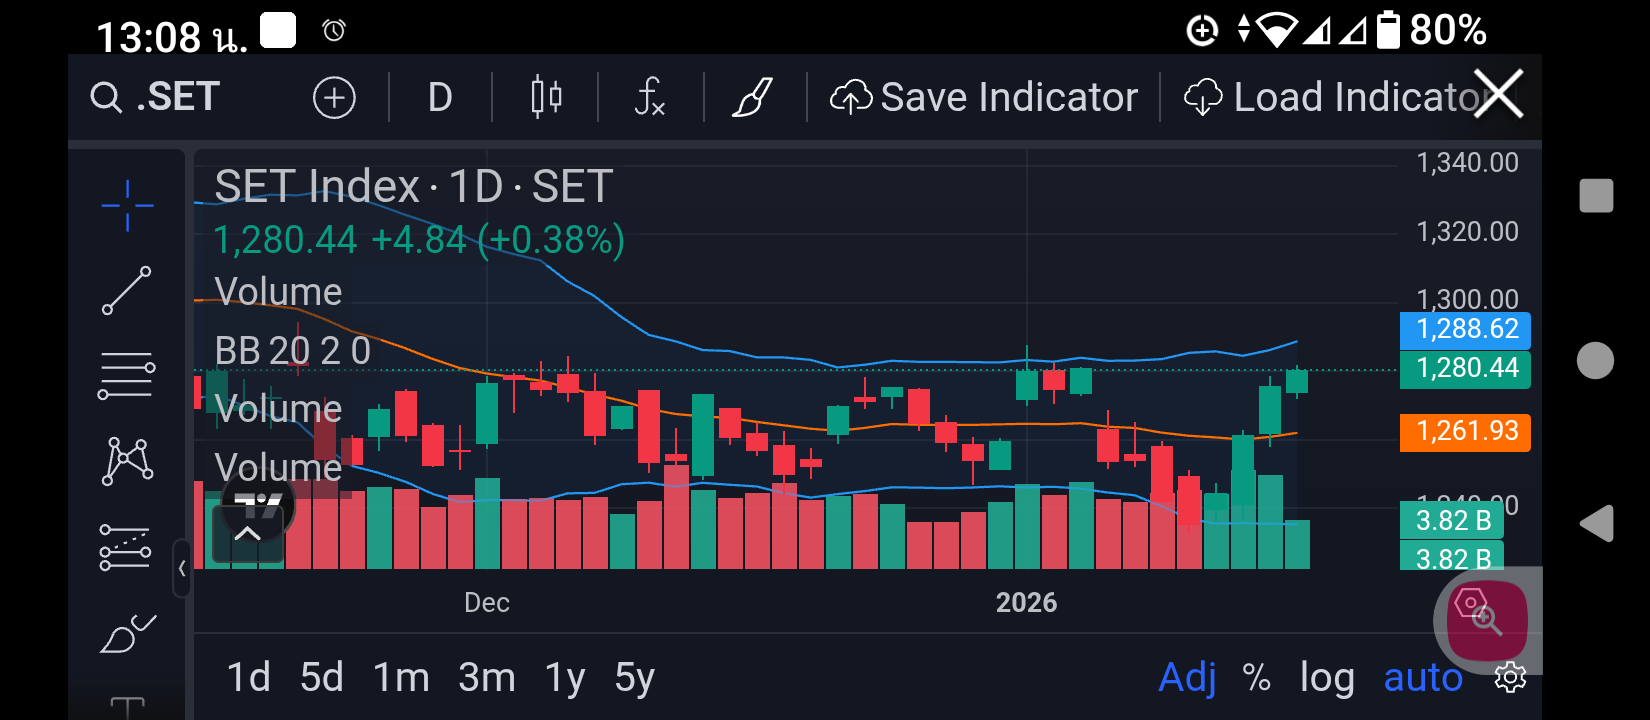This screenshot has height=720, width=1650.
Task: Tap the floating magnifier overlay button
Action: pos(1487,621)
